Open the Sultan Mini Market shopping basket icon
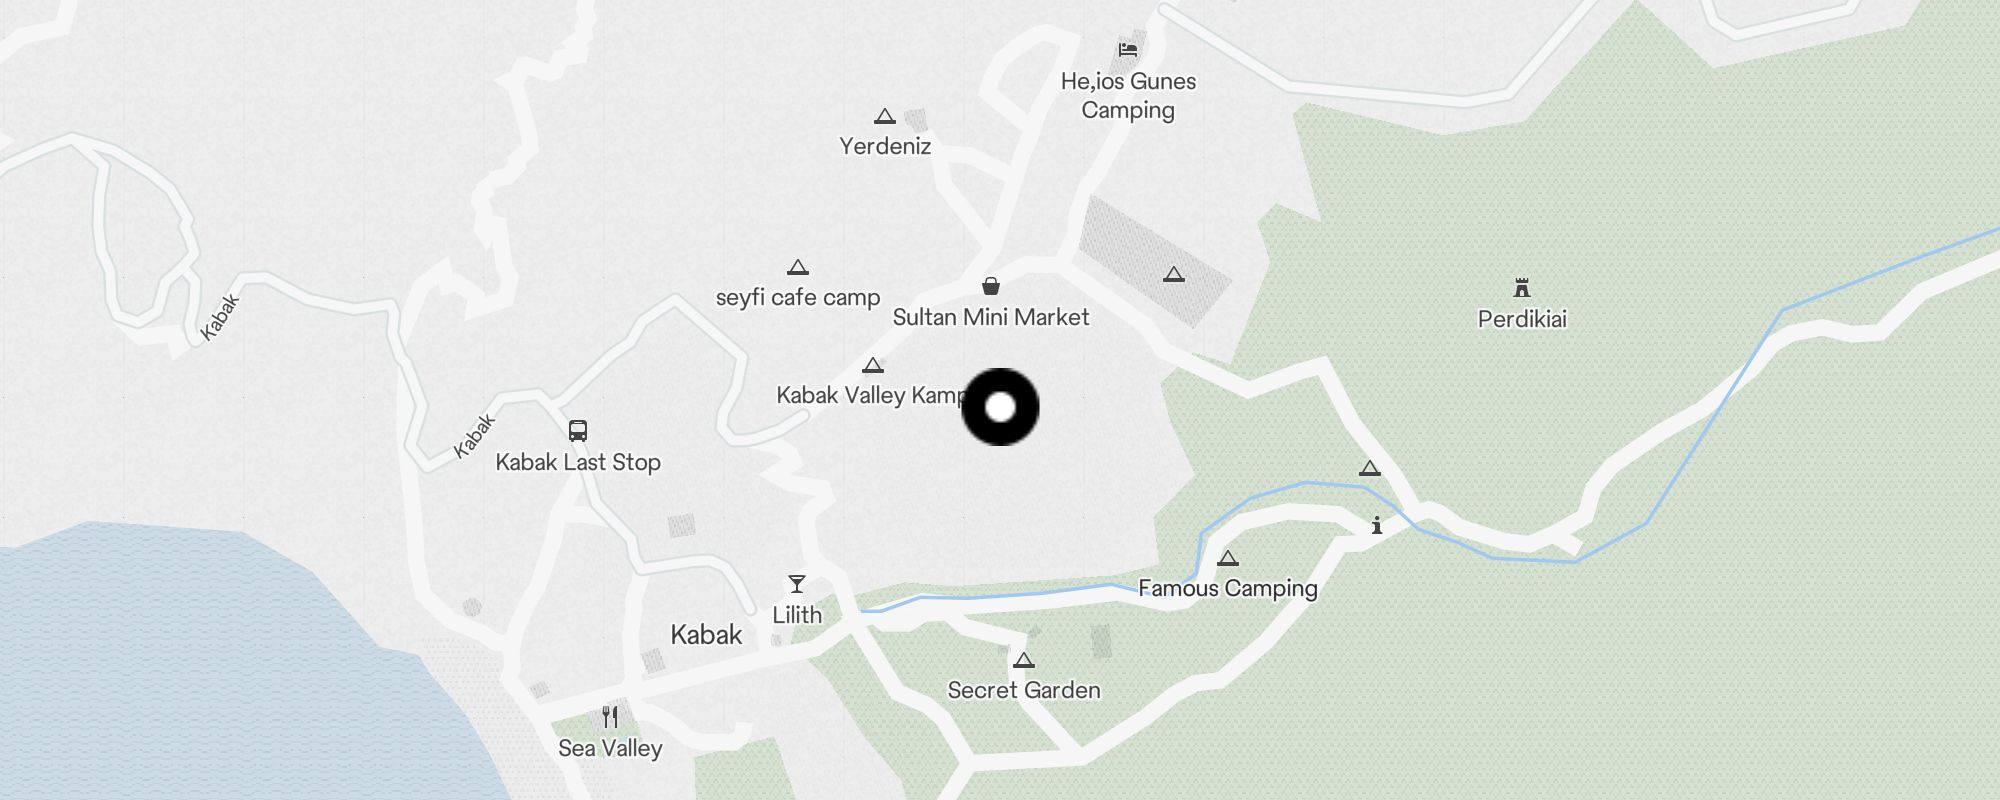The image size is (2000, 800). pos(990,287)
